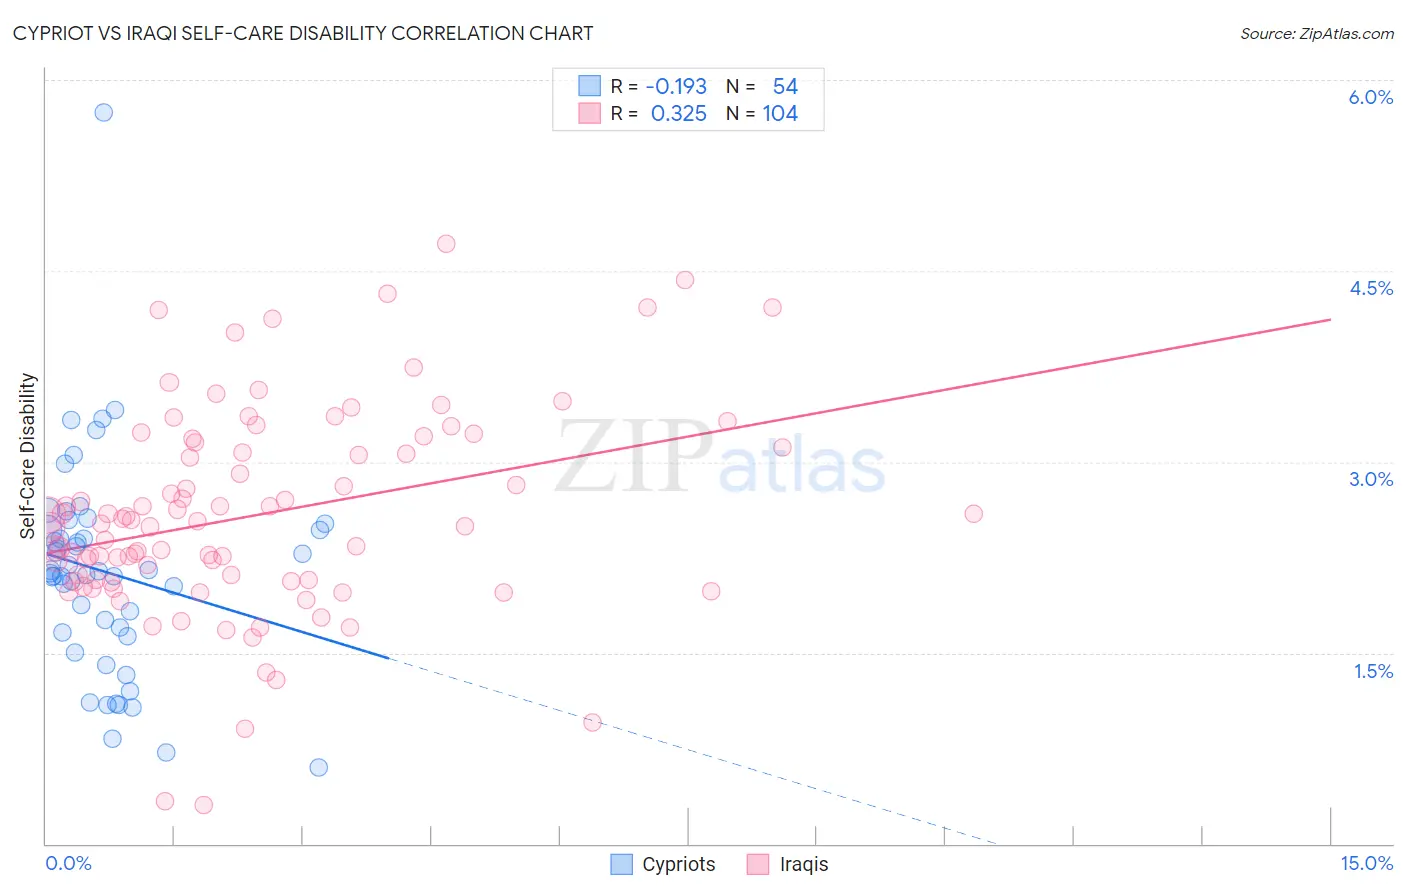This screenshot has width=1406, height=892.
Task: Click the solid blue Cypriot trend line
Action: click(216, 604)
